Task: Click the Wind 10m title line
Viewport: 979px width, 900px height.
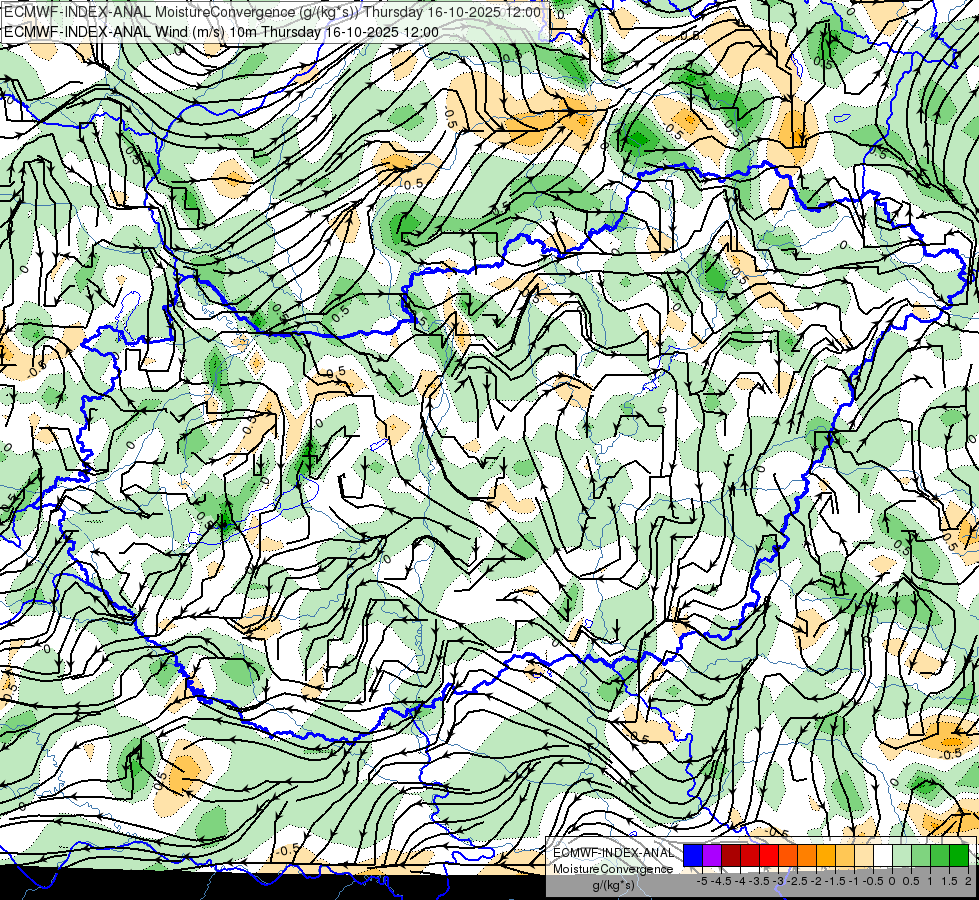Action: pyautogui.click(x=221, y=32)
